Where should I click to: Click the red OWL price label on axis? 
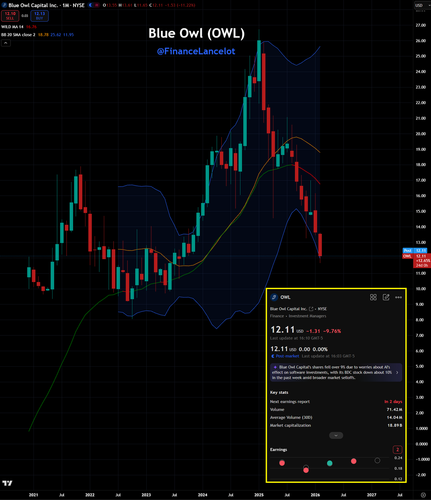[407, 256]
